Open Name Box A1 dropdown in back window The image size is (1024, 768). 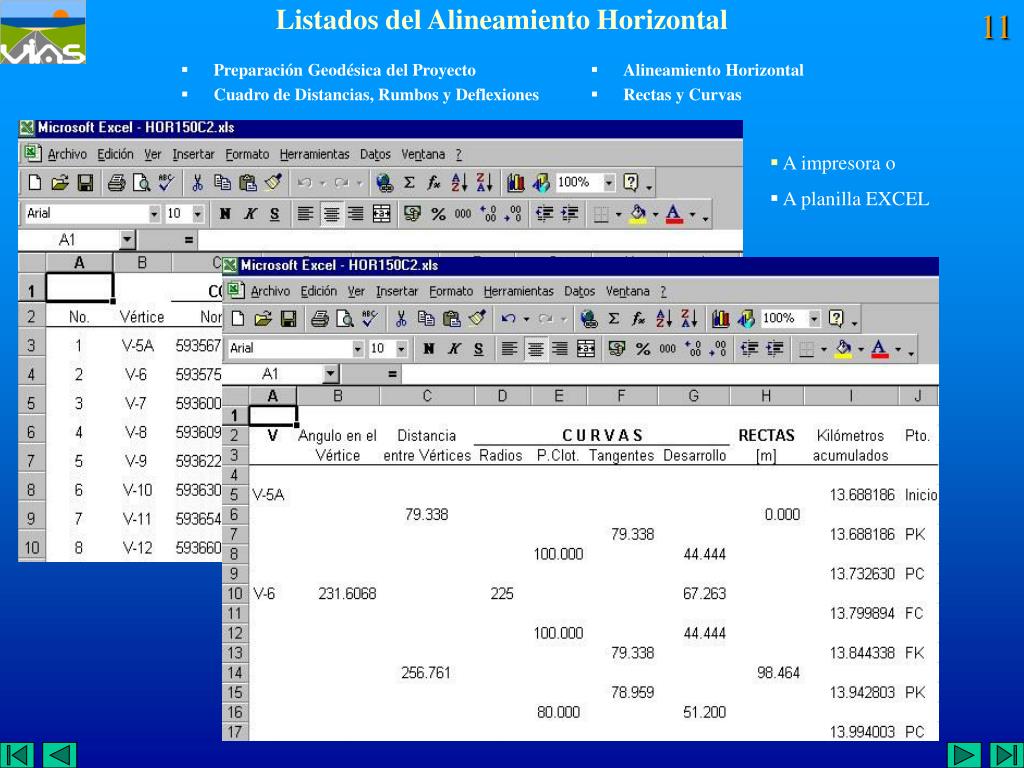(127, 240)
